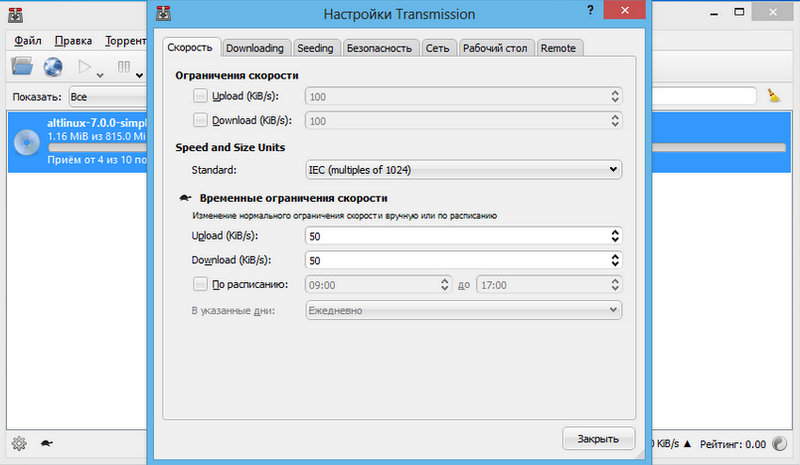Click the altlinux torrent disc icon

point(27,142)
